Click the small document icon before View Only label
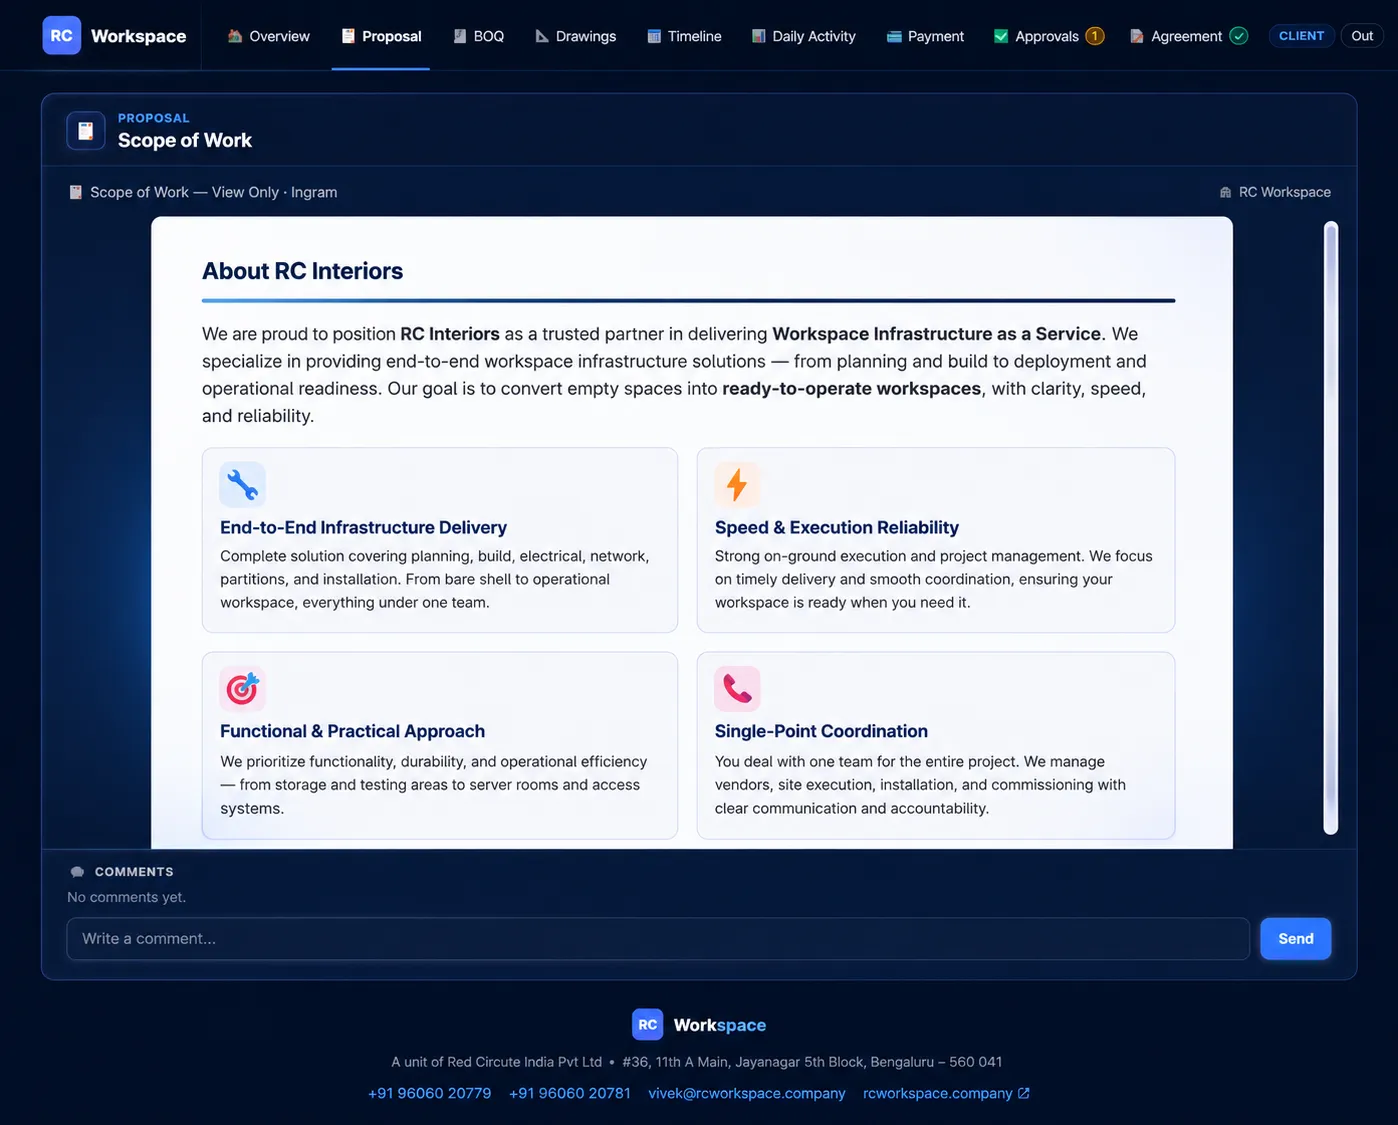Screen dimensions: 1398x1125 click(x=75, y=192)
